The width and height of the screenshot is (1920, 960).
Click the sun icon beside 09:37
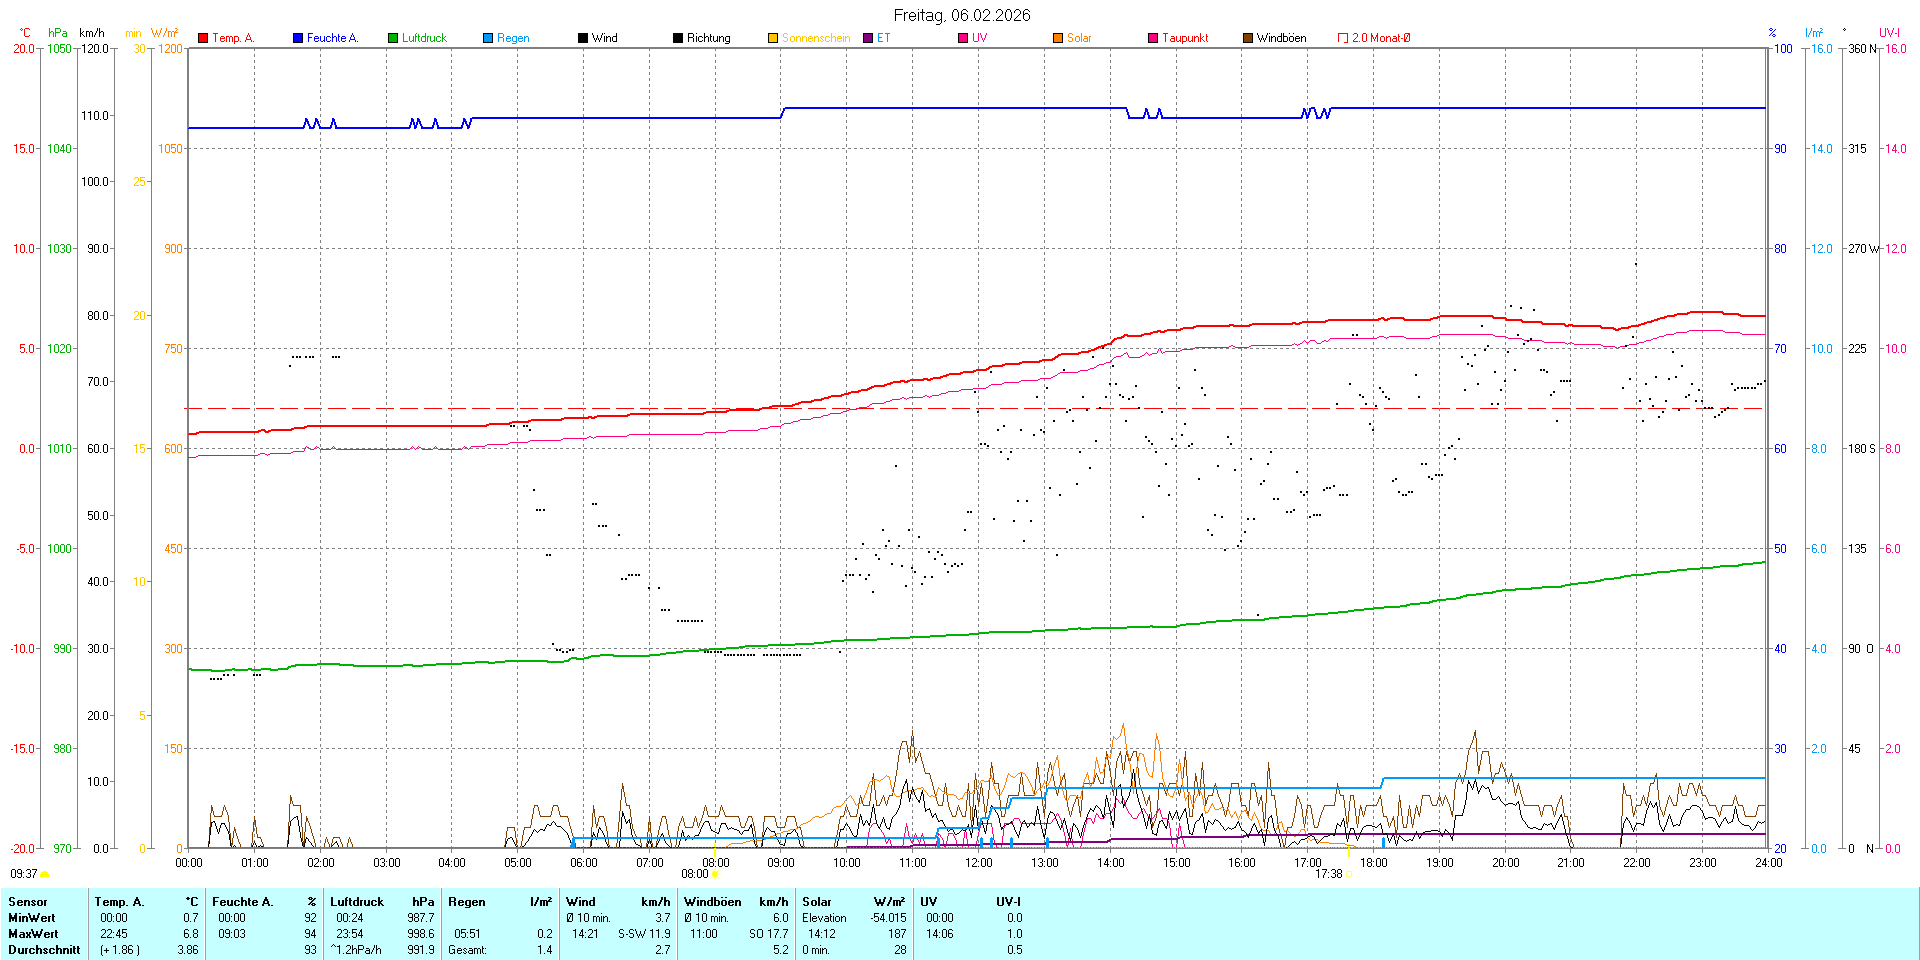pyautogui.click(x=45, y=874)
